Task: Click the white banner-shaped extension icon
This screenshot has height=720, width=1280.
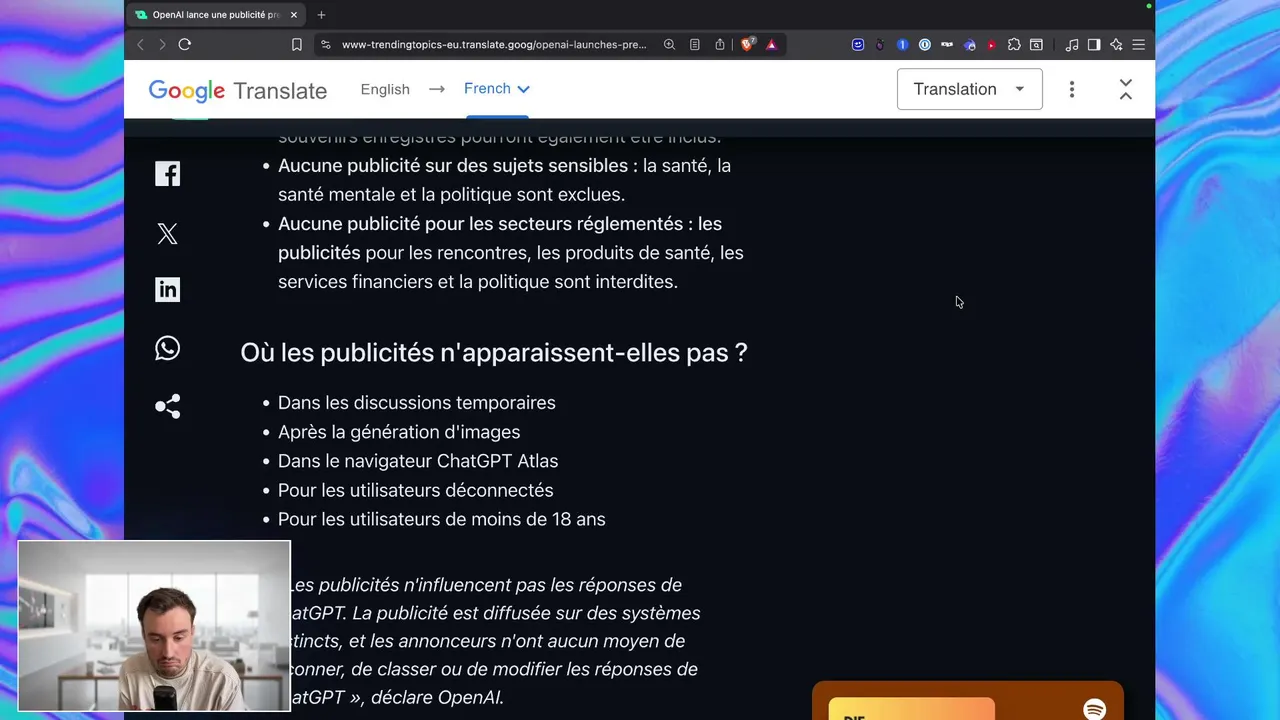Action: (947, 44)
